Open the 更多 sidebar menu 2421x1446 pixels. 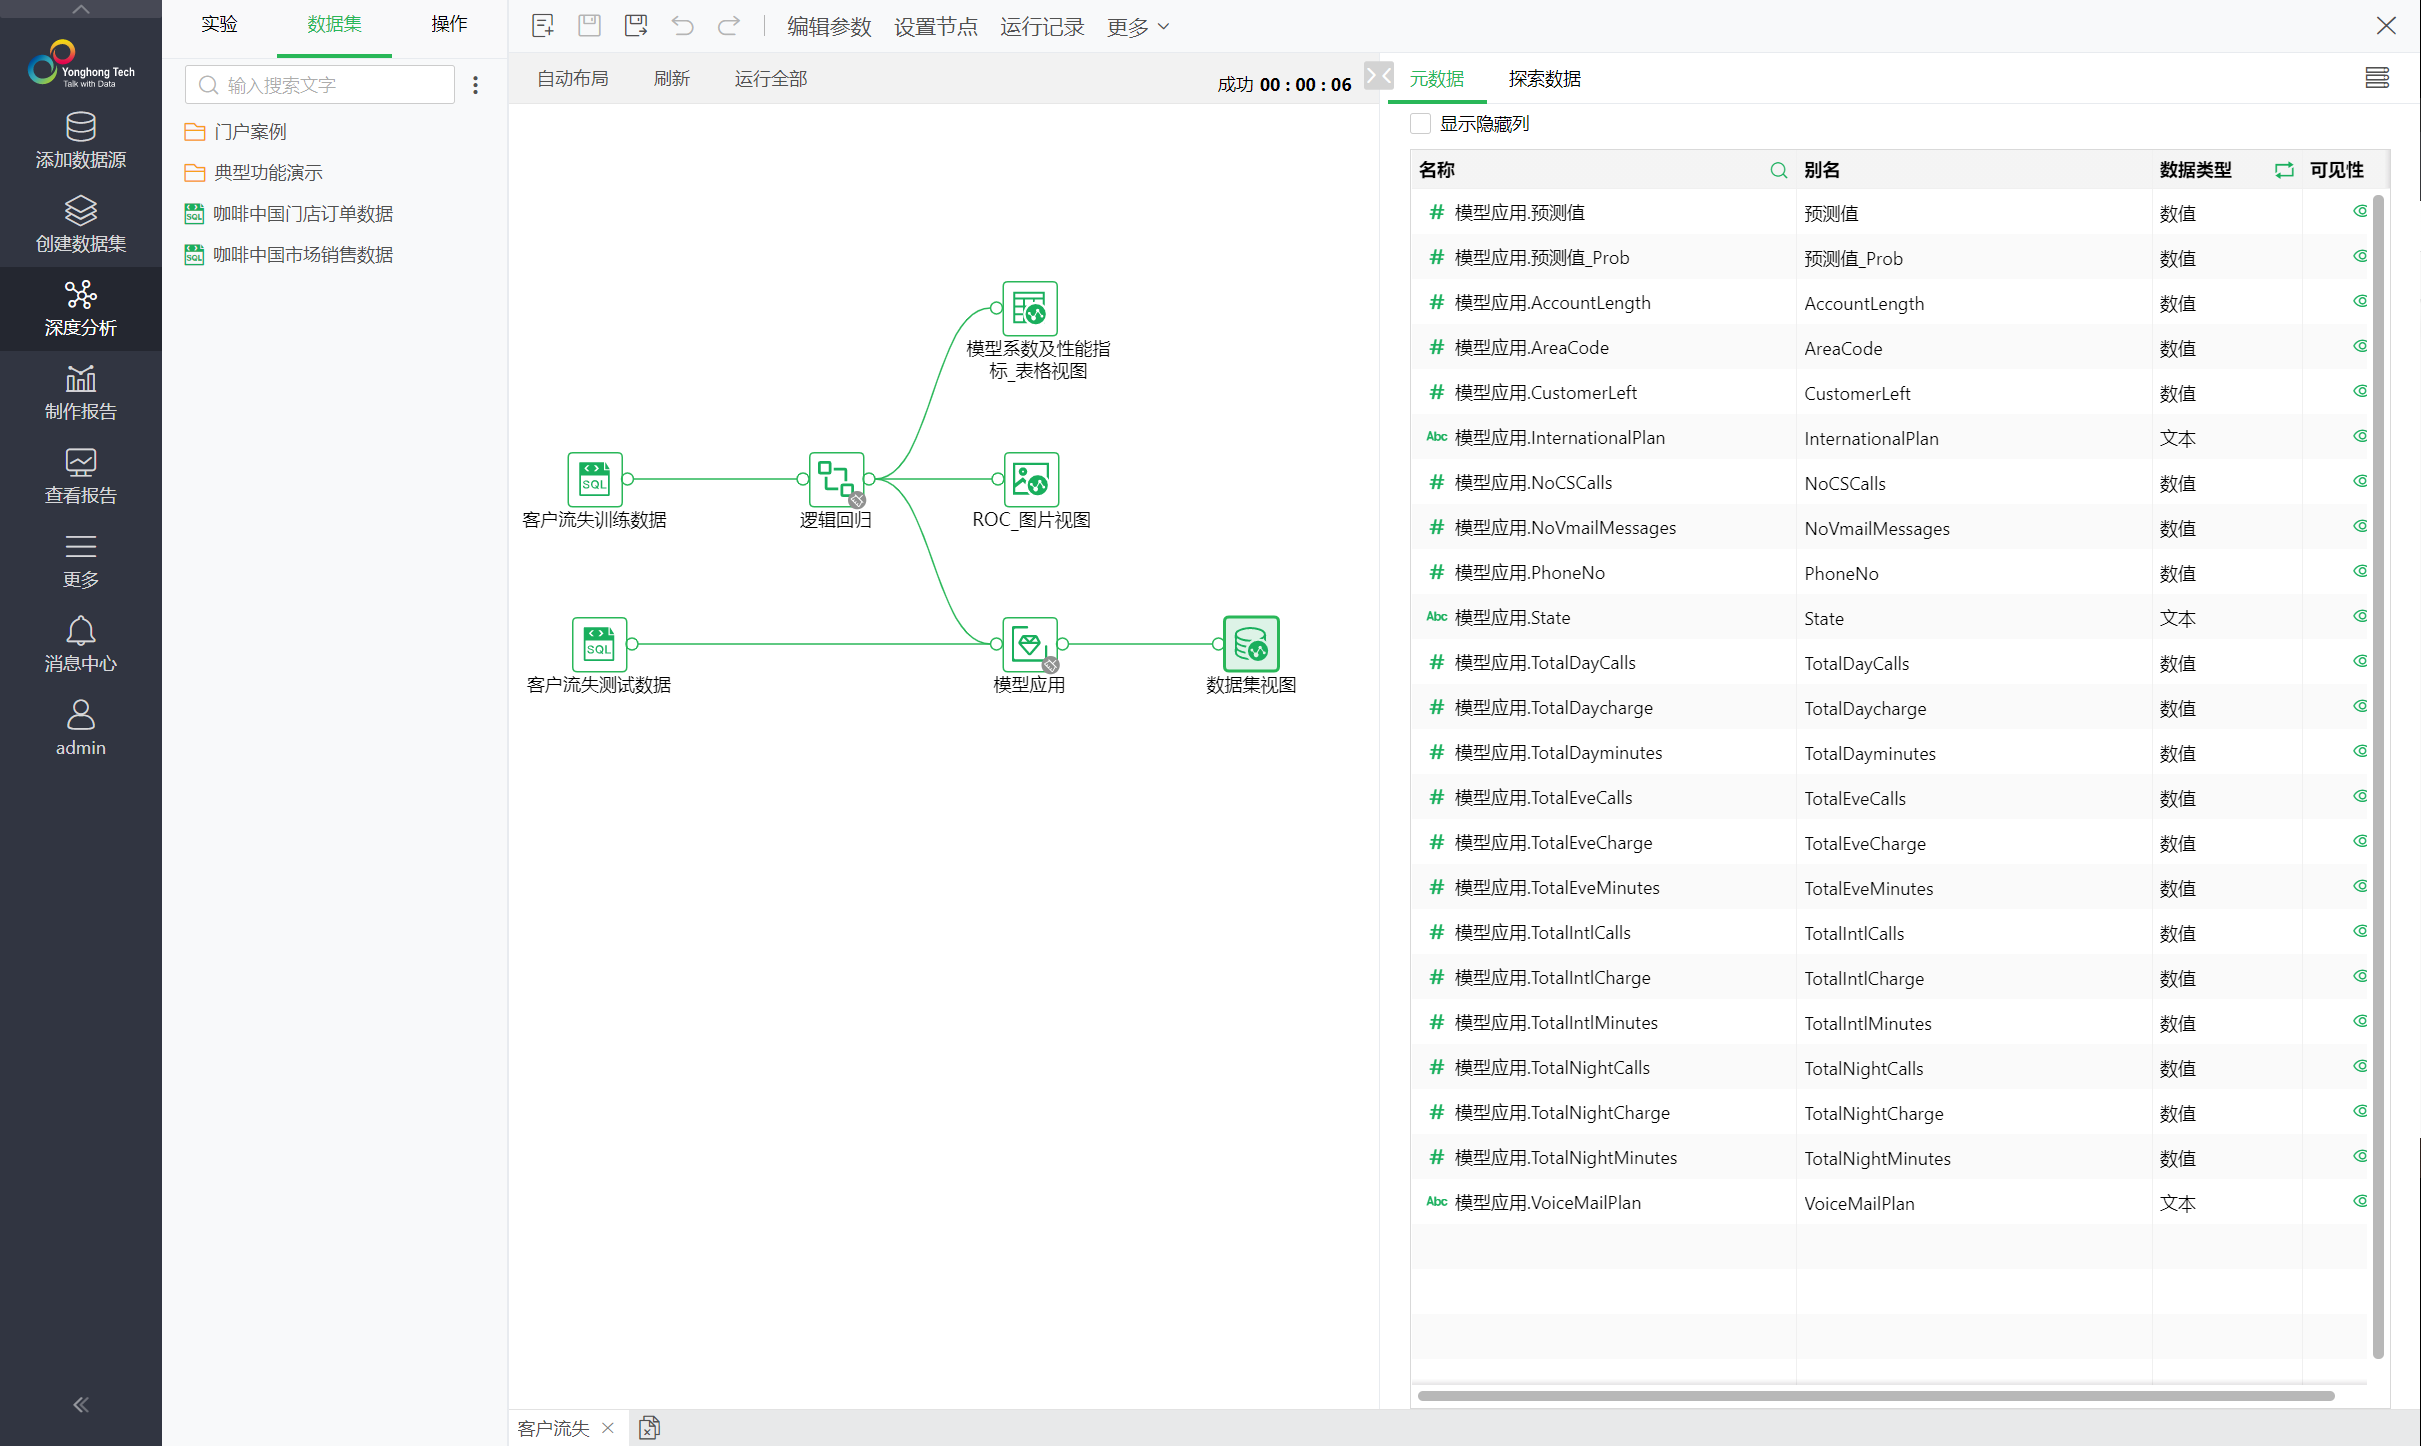coord(80,560)
